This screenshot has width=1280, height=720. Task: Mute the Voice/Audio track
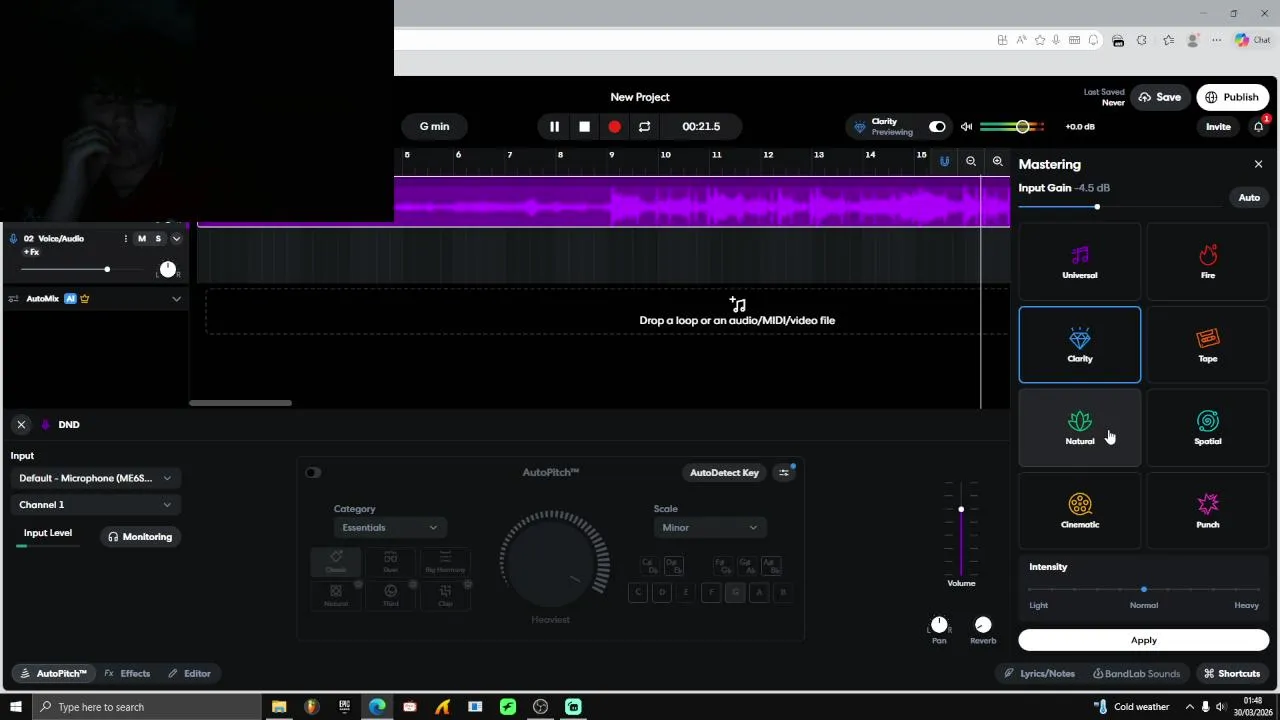point(142,239)
